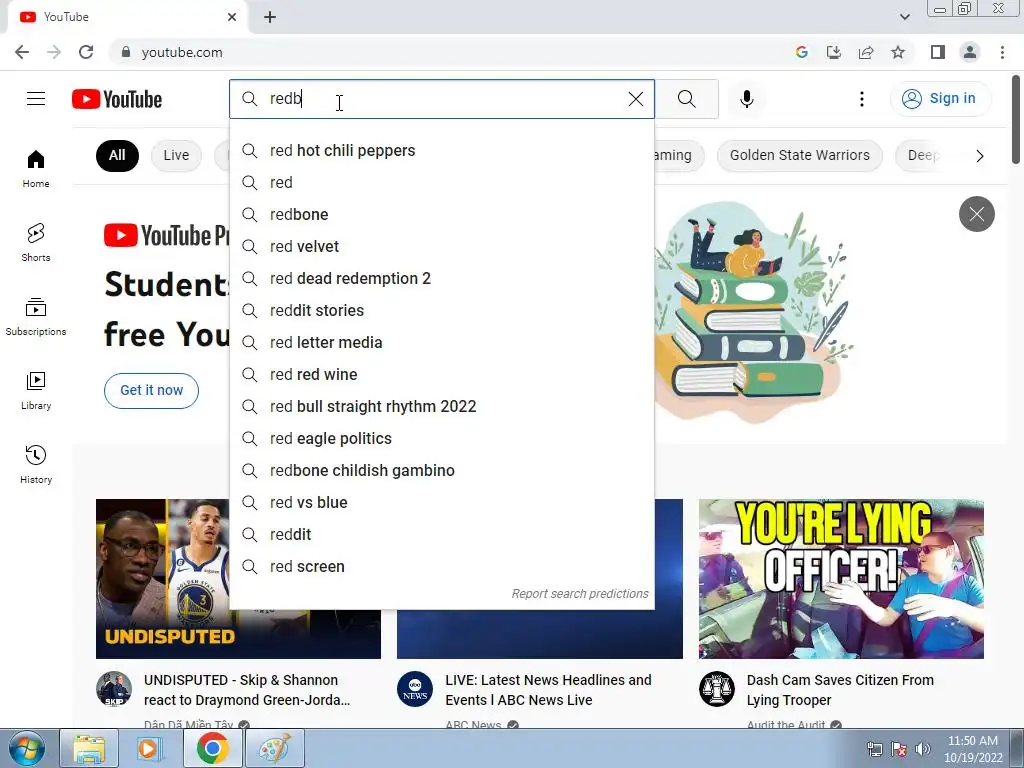Open Subscriptions in the sidebar
The image size is (1024, 768).
[x=36, y=316]
